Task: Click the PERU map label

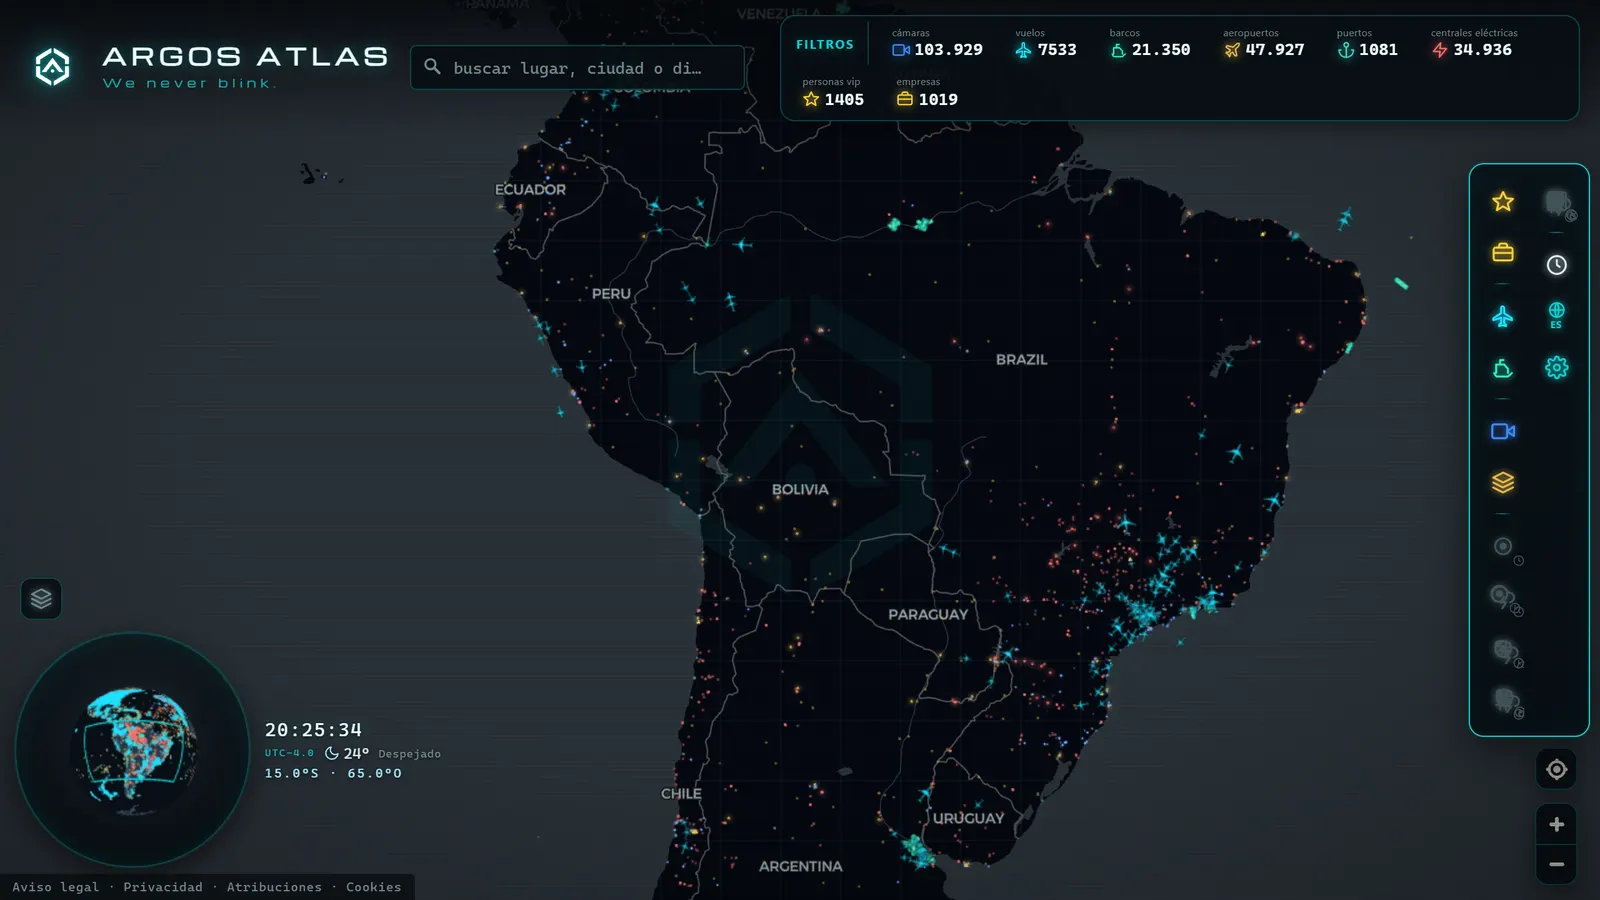Action: pos(611,293)
